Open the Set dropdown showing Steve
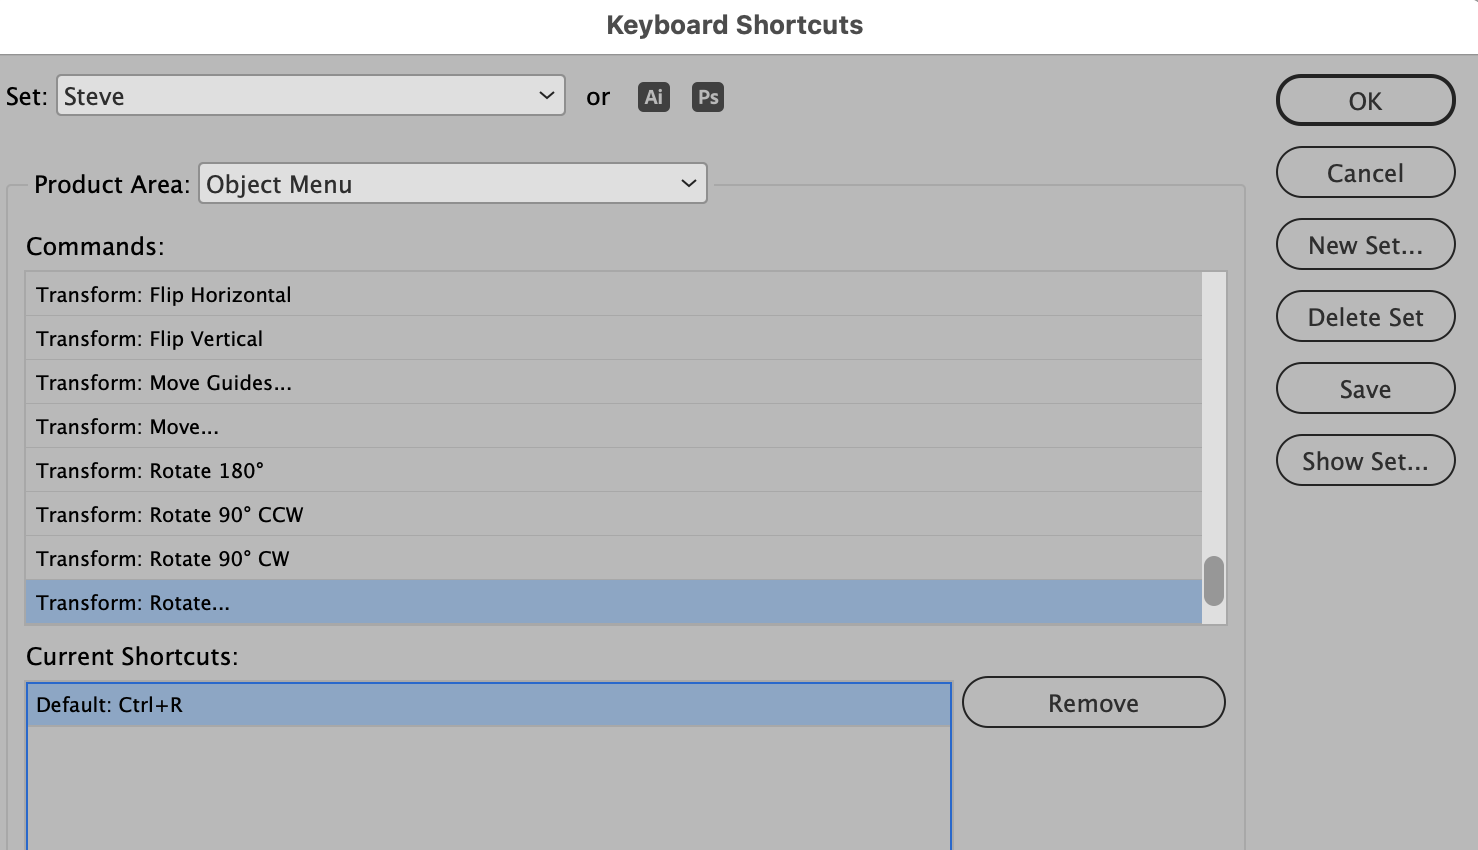The image size is (1478, 850). click(x=310, y=95)
